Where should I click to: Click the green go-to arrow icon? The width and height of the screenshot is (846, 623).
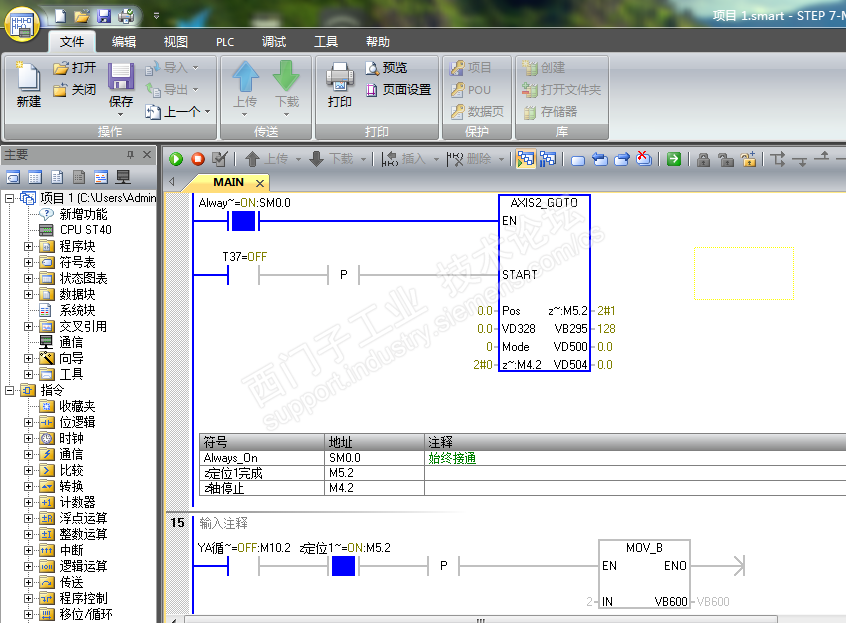pyautogui.click(x=674, y=159)
